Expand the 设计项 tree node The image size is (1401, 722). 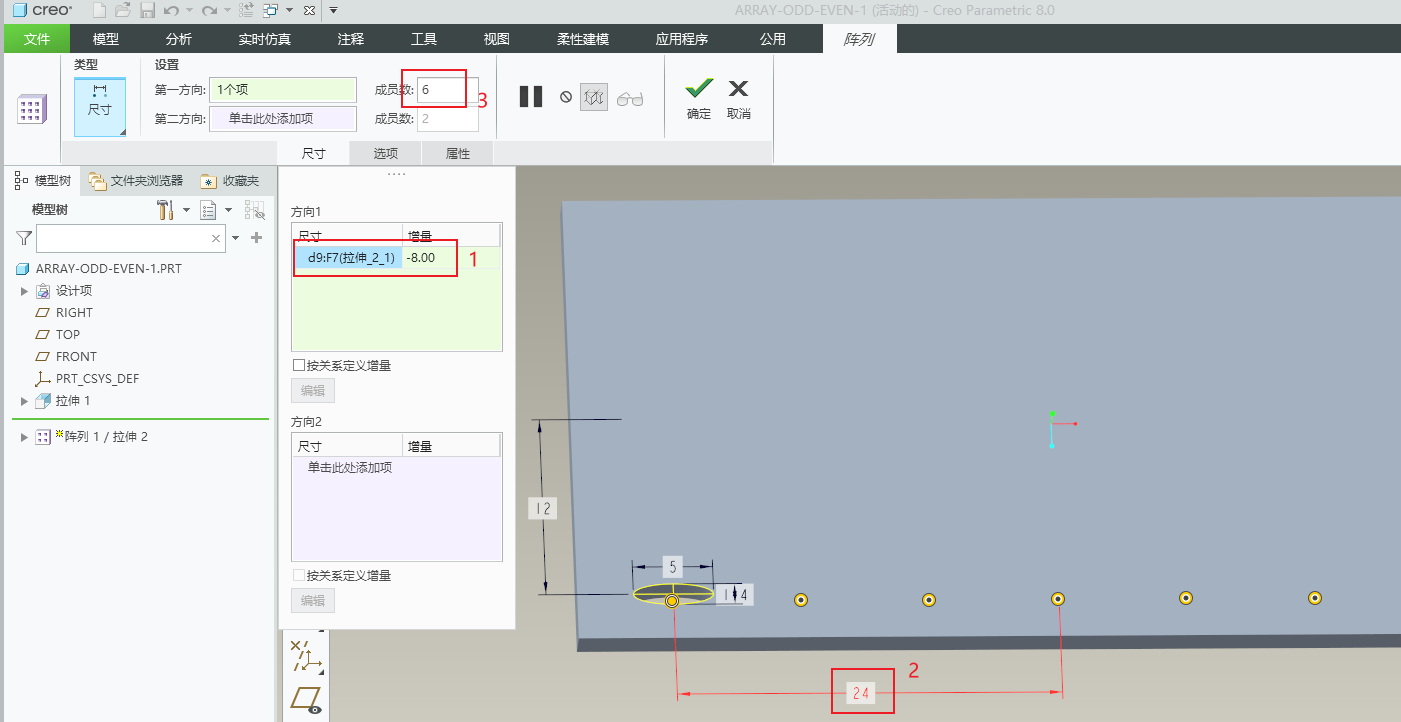coord(25,291)
